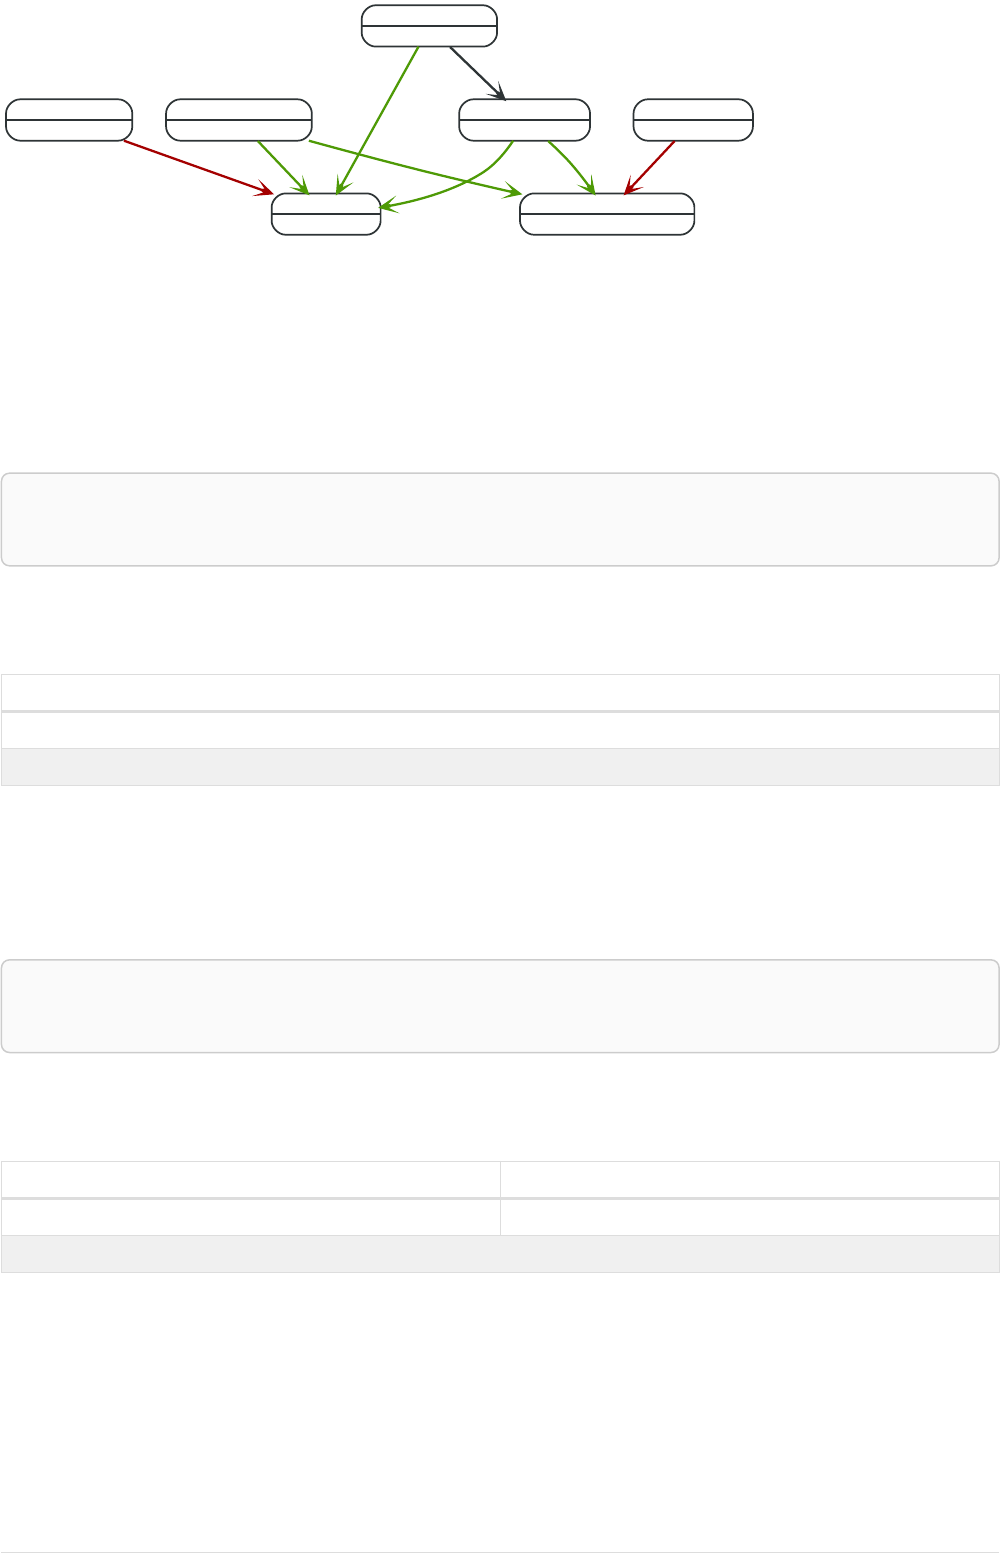1000x1553 pixels.
Task: Select the far-left diagram node
Action: [69, 119]
